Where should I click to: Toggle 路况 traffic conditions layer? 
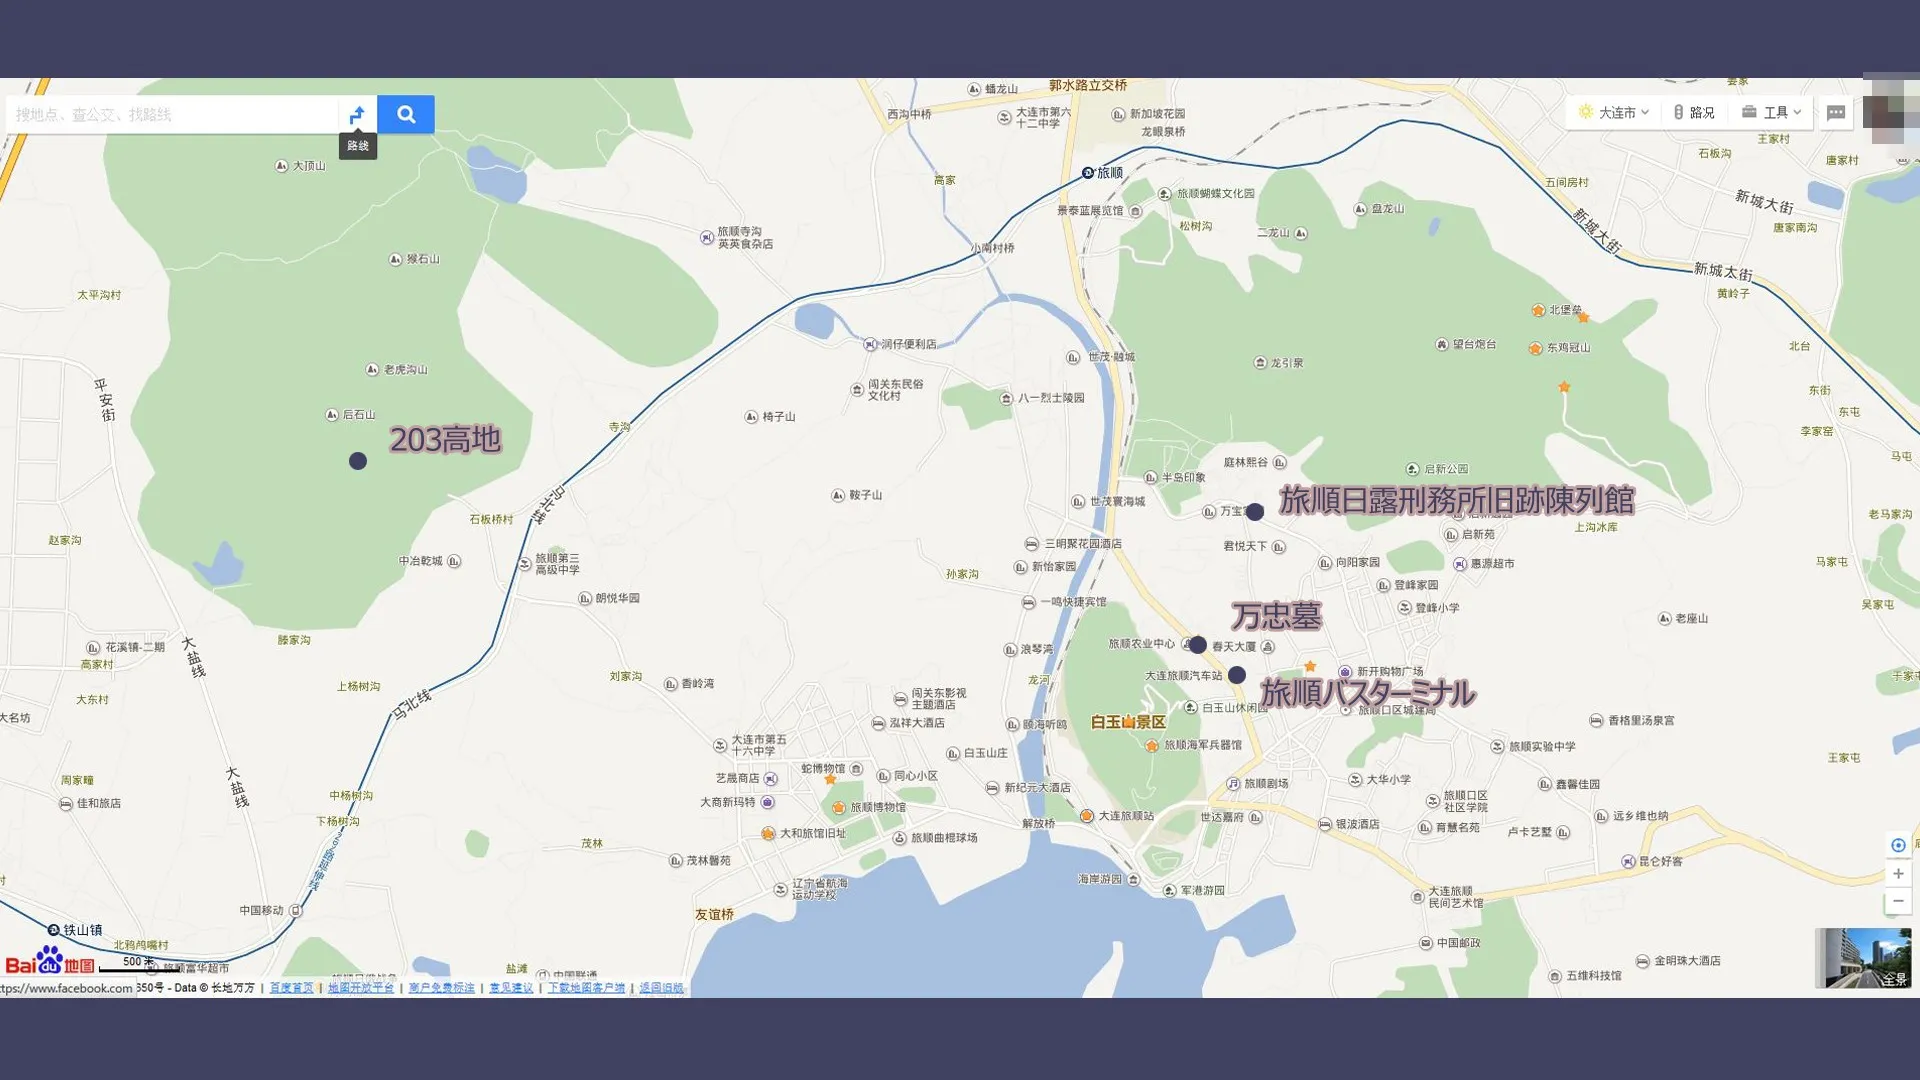(1694, 112)
